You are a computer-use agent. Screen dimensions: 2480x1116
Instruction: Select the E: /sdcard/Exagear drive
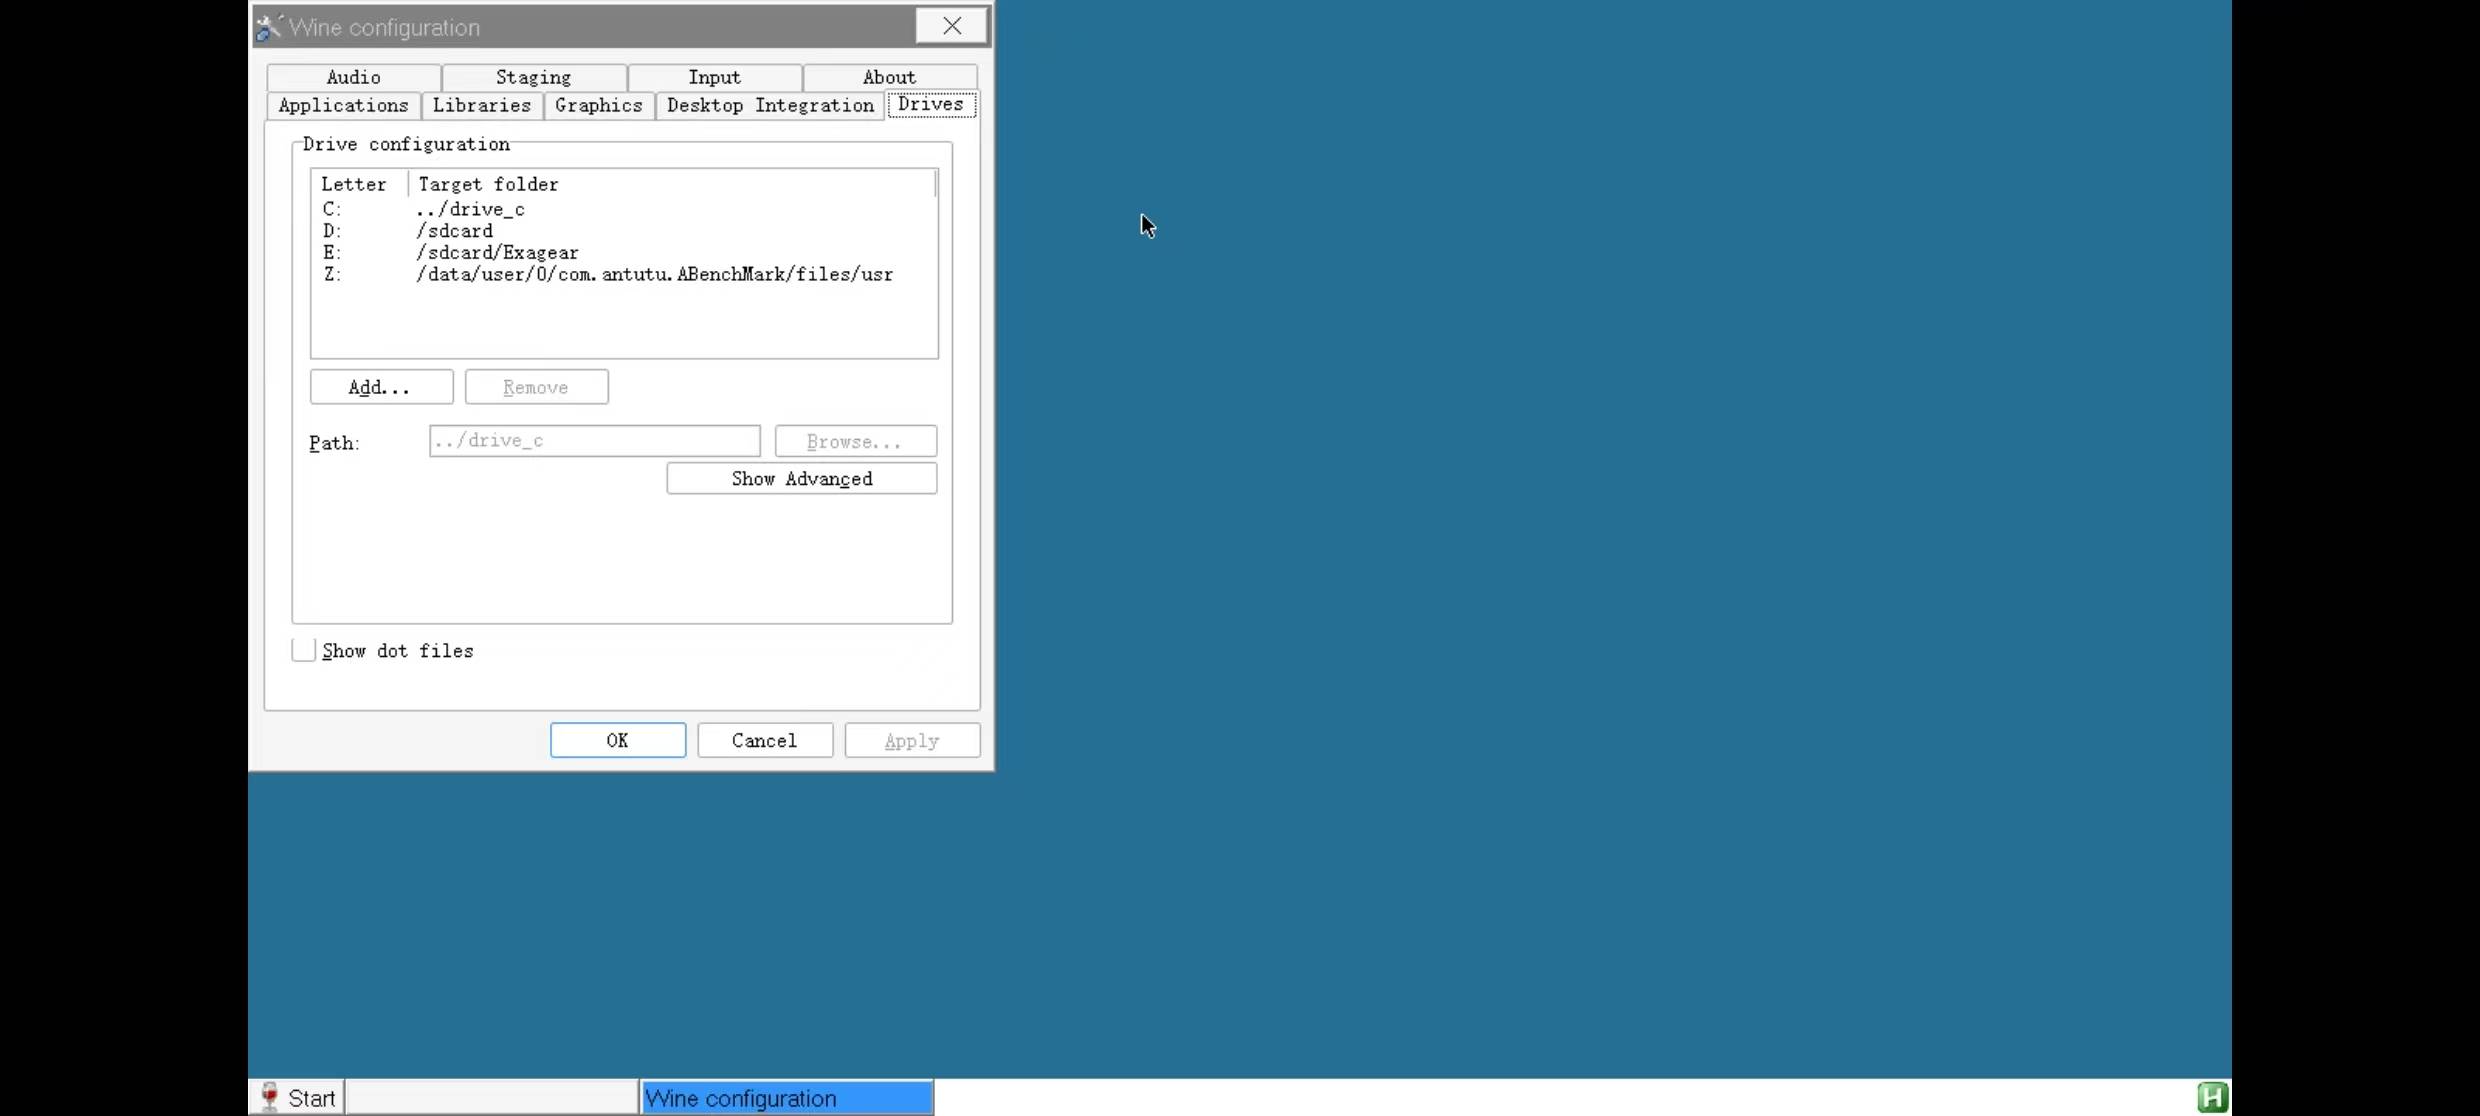[497, 253]
